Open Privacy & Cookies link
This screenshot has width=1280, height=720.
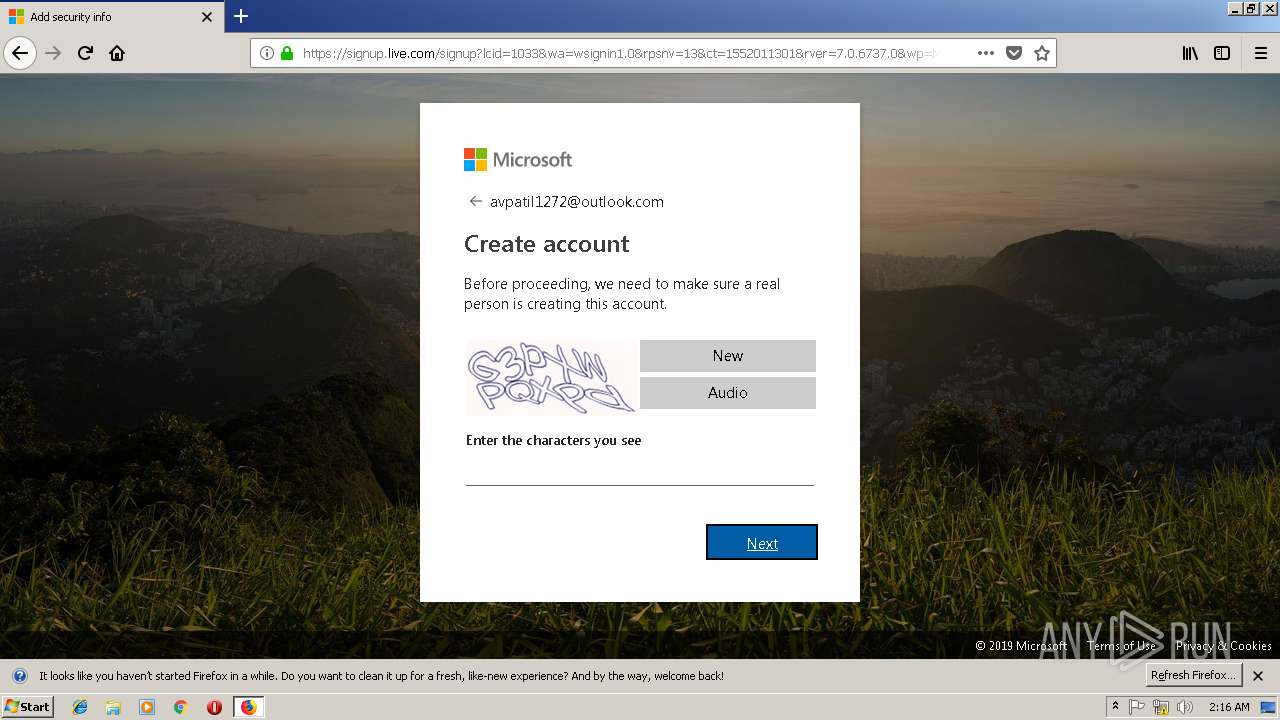coord(1224,646)
